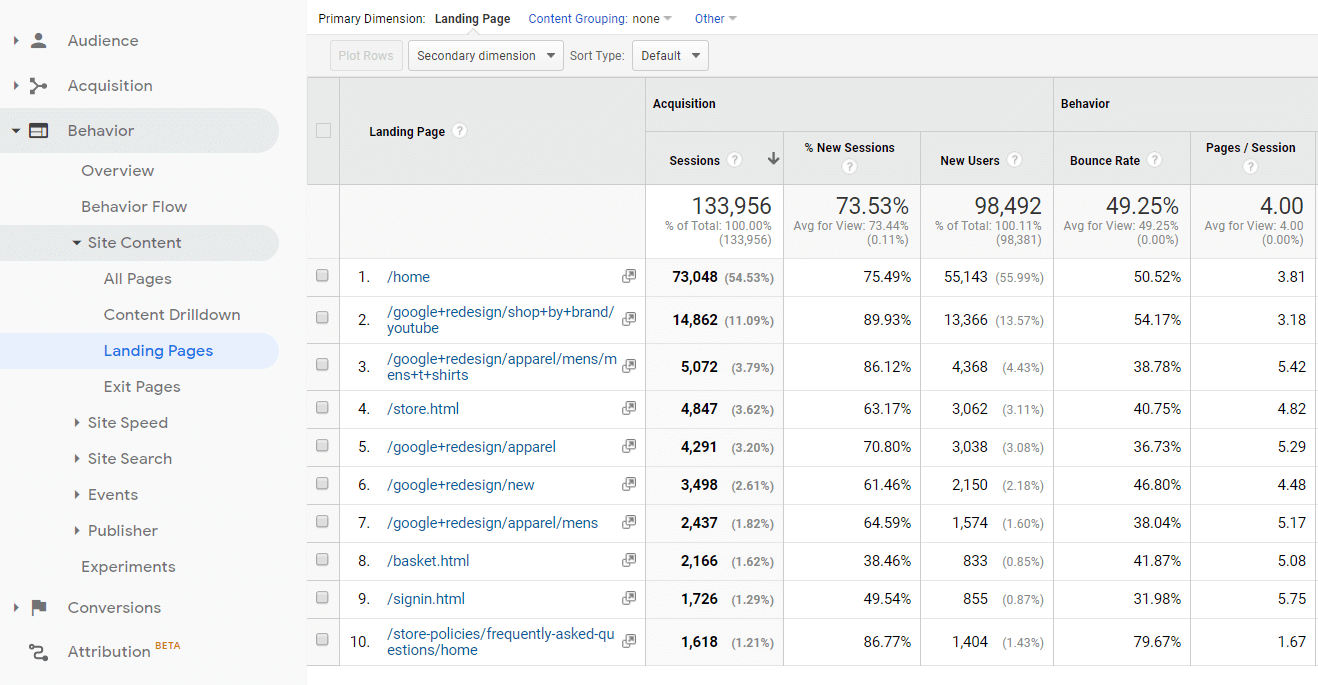Screen dimensions: 1318x685
Task: Open the Sort Type Default dropdown
Action: click(x=670, y=56)
